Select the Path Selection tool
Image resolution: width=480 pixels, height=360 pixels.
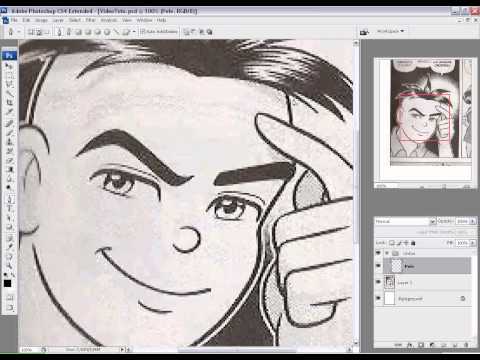click(9, 218)
